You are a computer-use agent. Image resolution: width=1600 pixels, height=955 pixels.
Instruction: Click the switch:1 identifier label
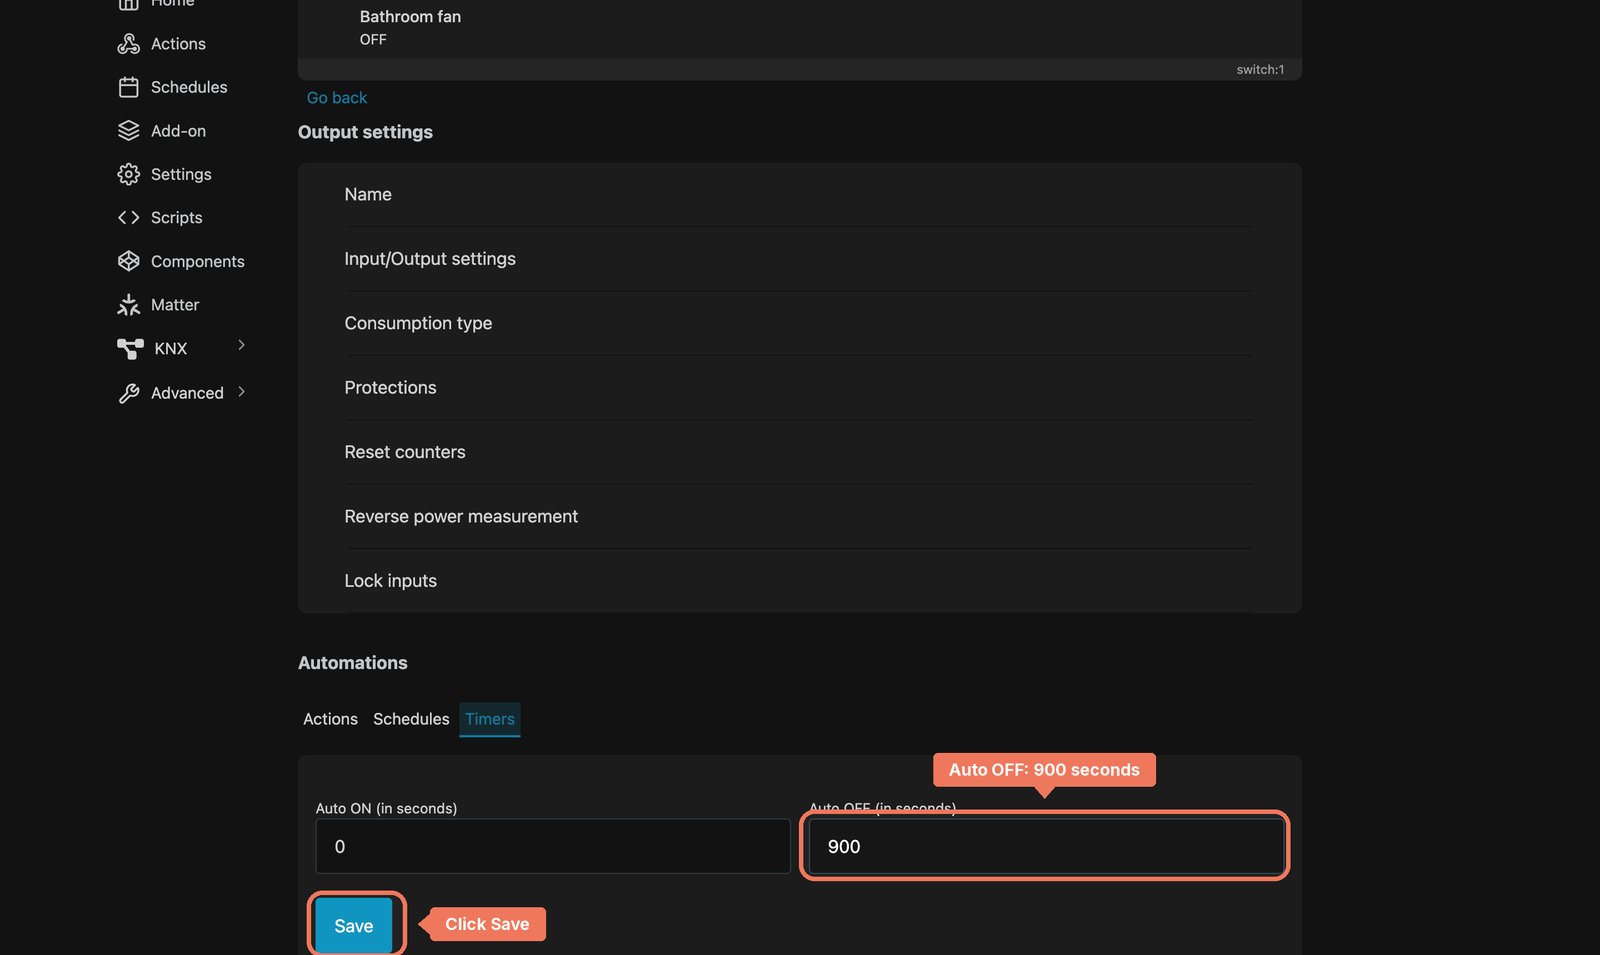[1260, 70]
